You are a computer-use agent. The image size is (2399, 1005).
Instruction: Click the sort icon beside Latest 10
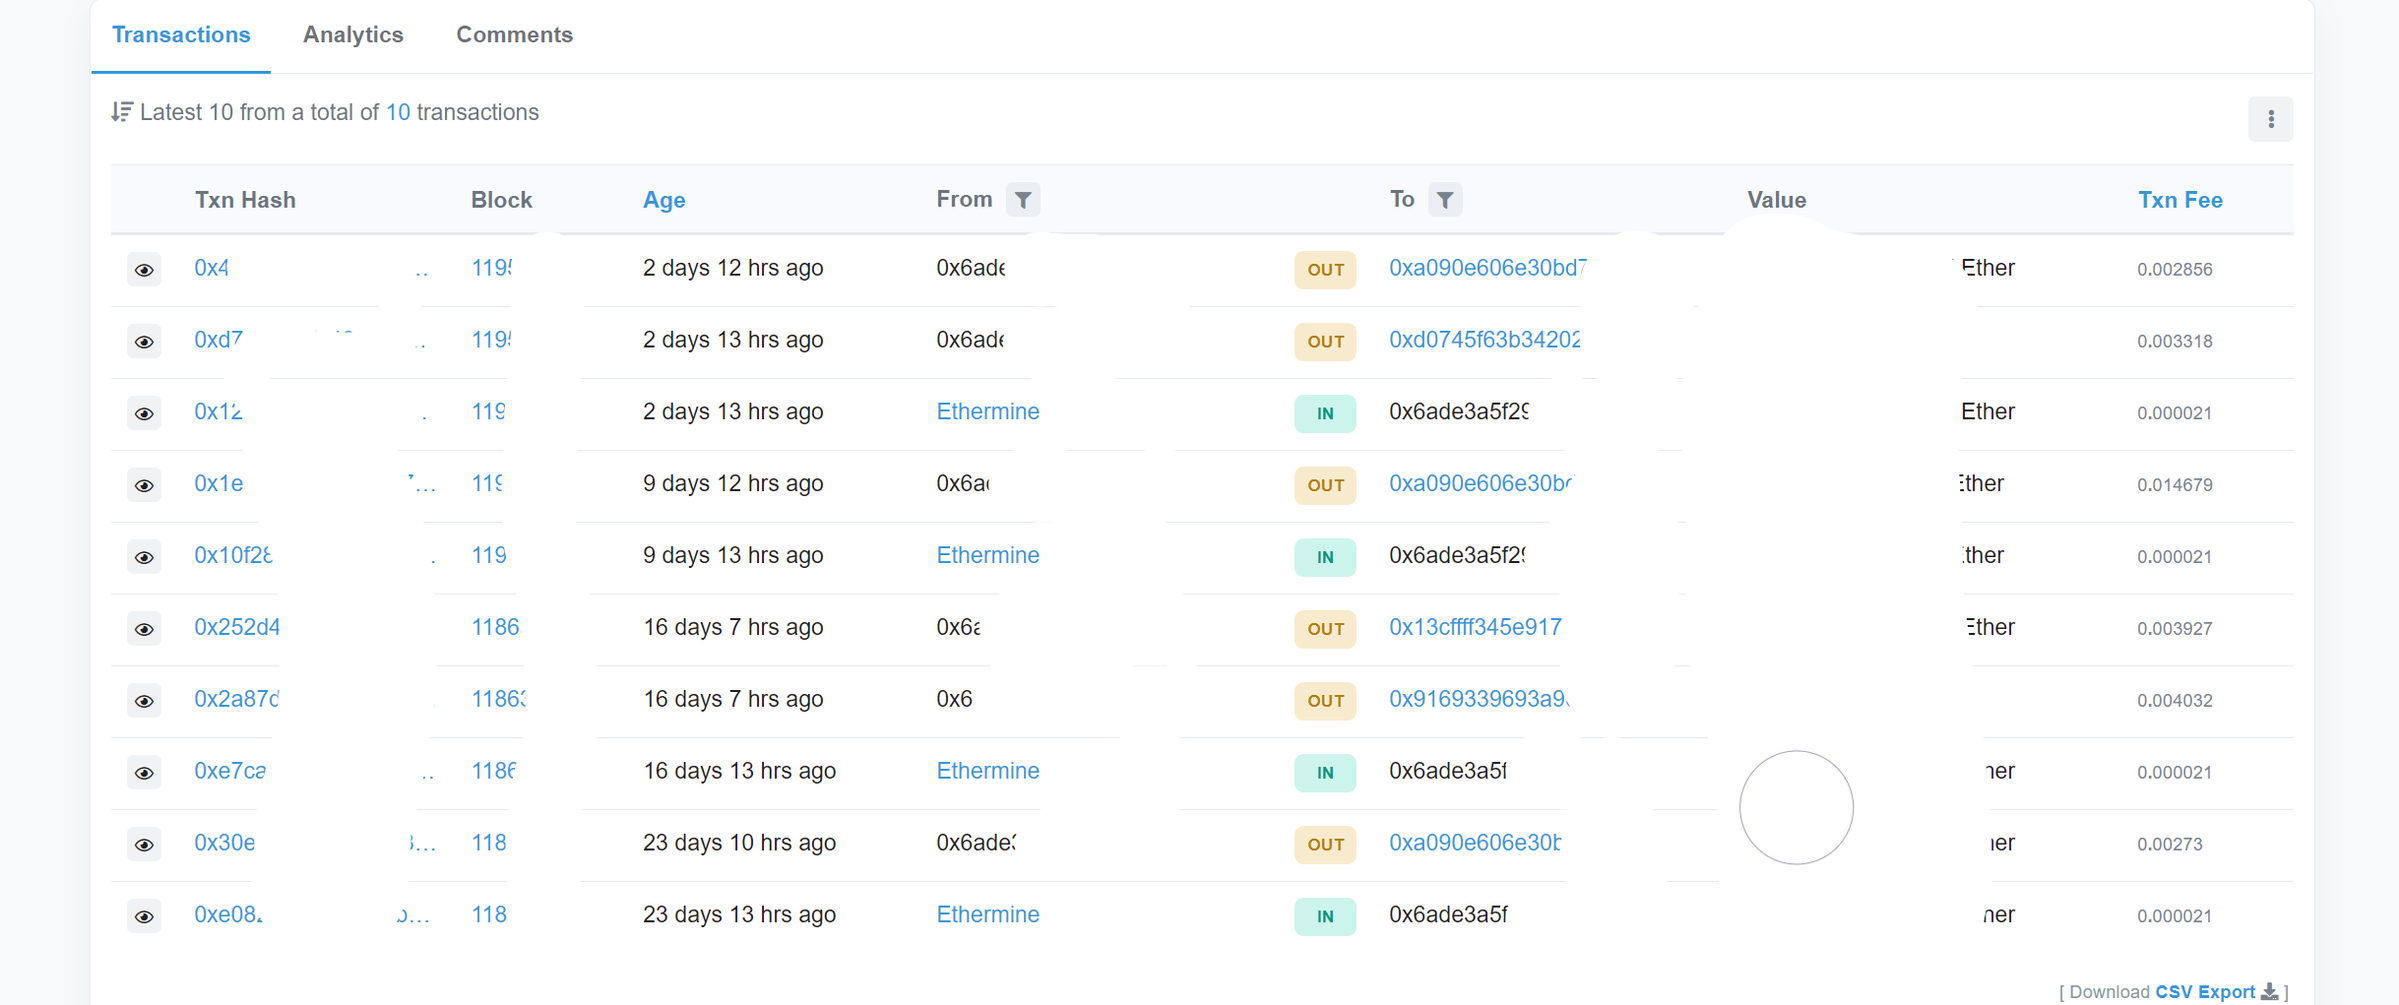(x=122, y=112)
